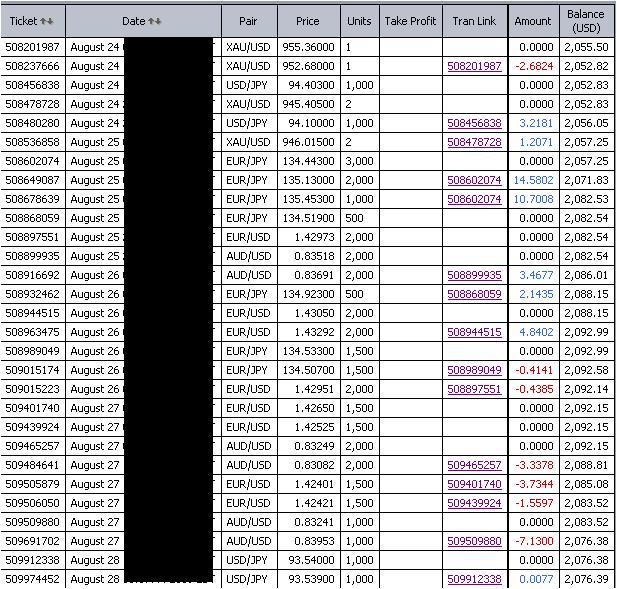The width and height of the screenshot is (617, 589).
Task: Select ticket number 508480280
Action: coord(32,123)
